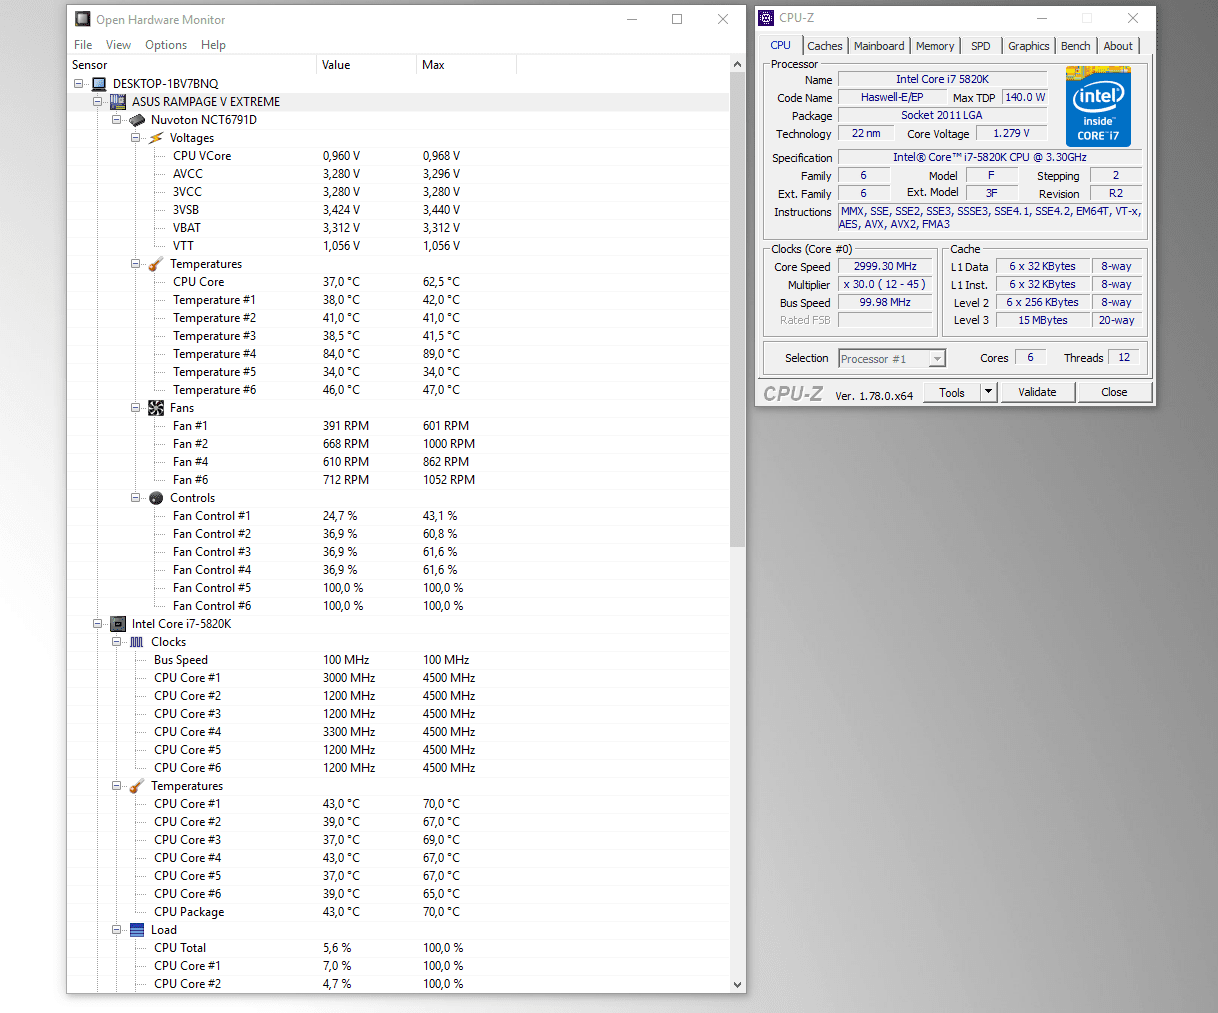
Task: Click the Sensor column header
Action: [x=192, y=65]
